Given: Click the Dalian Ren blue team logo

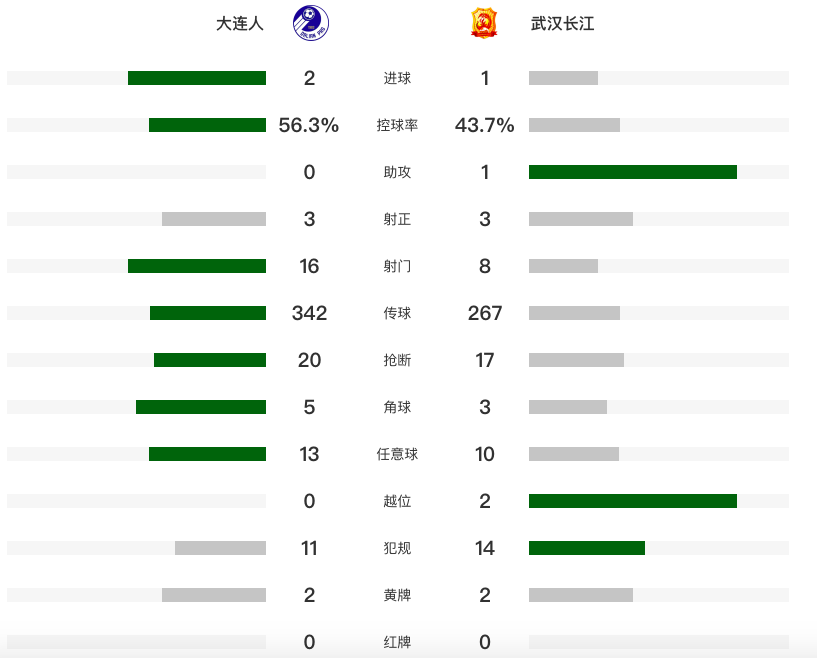Looking at the screenshot, I should 311,23.
